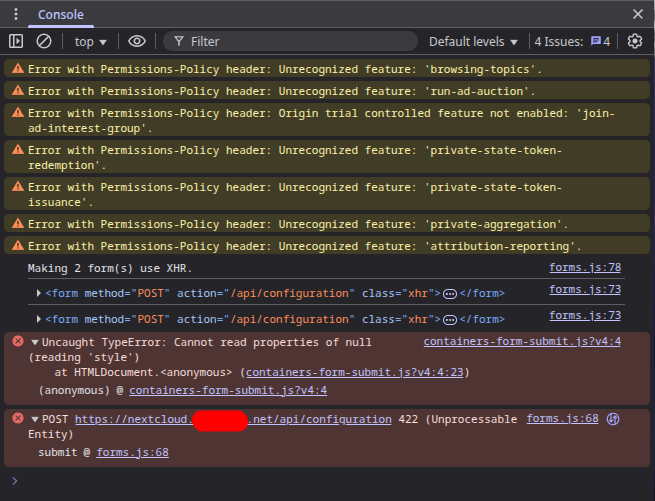Screen dimensions: 655x501
Task: Click inside the Filter input field
Action: coord(290,41)
